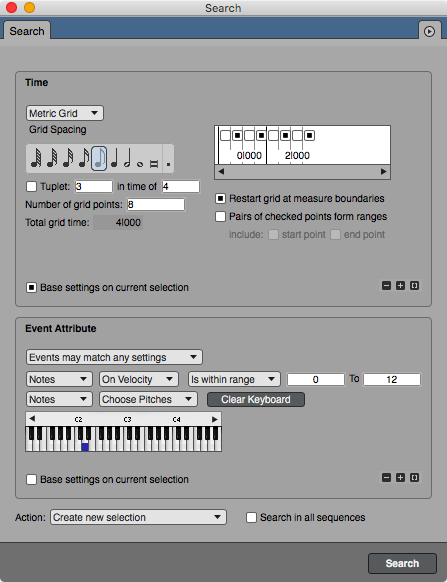The height and width of the screenshot is (582, 447).
Task: Click the Search button at bottom
Action: coord(402,563)
